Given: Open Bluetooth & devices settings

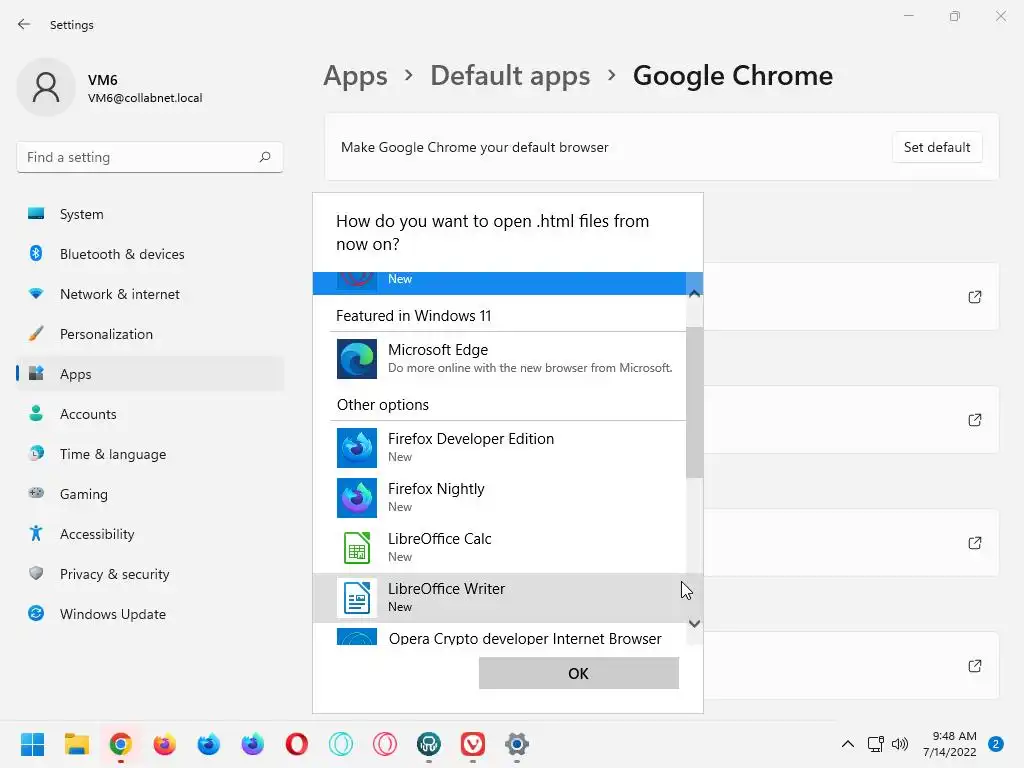Looking at the screenshot, I should (150, 254).
